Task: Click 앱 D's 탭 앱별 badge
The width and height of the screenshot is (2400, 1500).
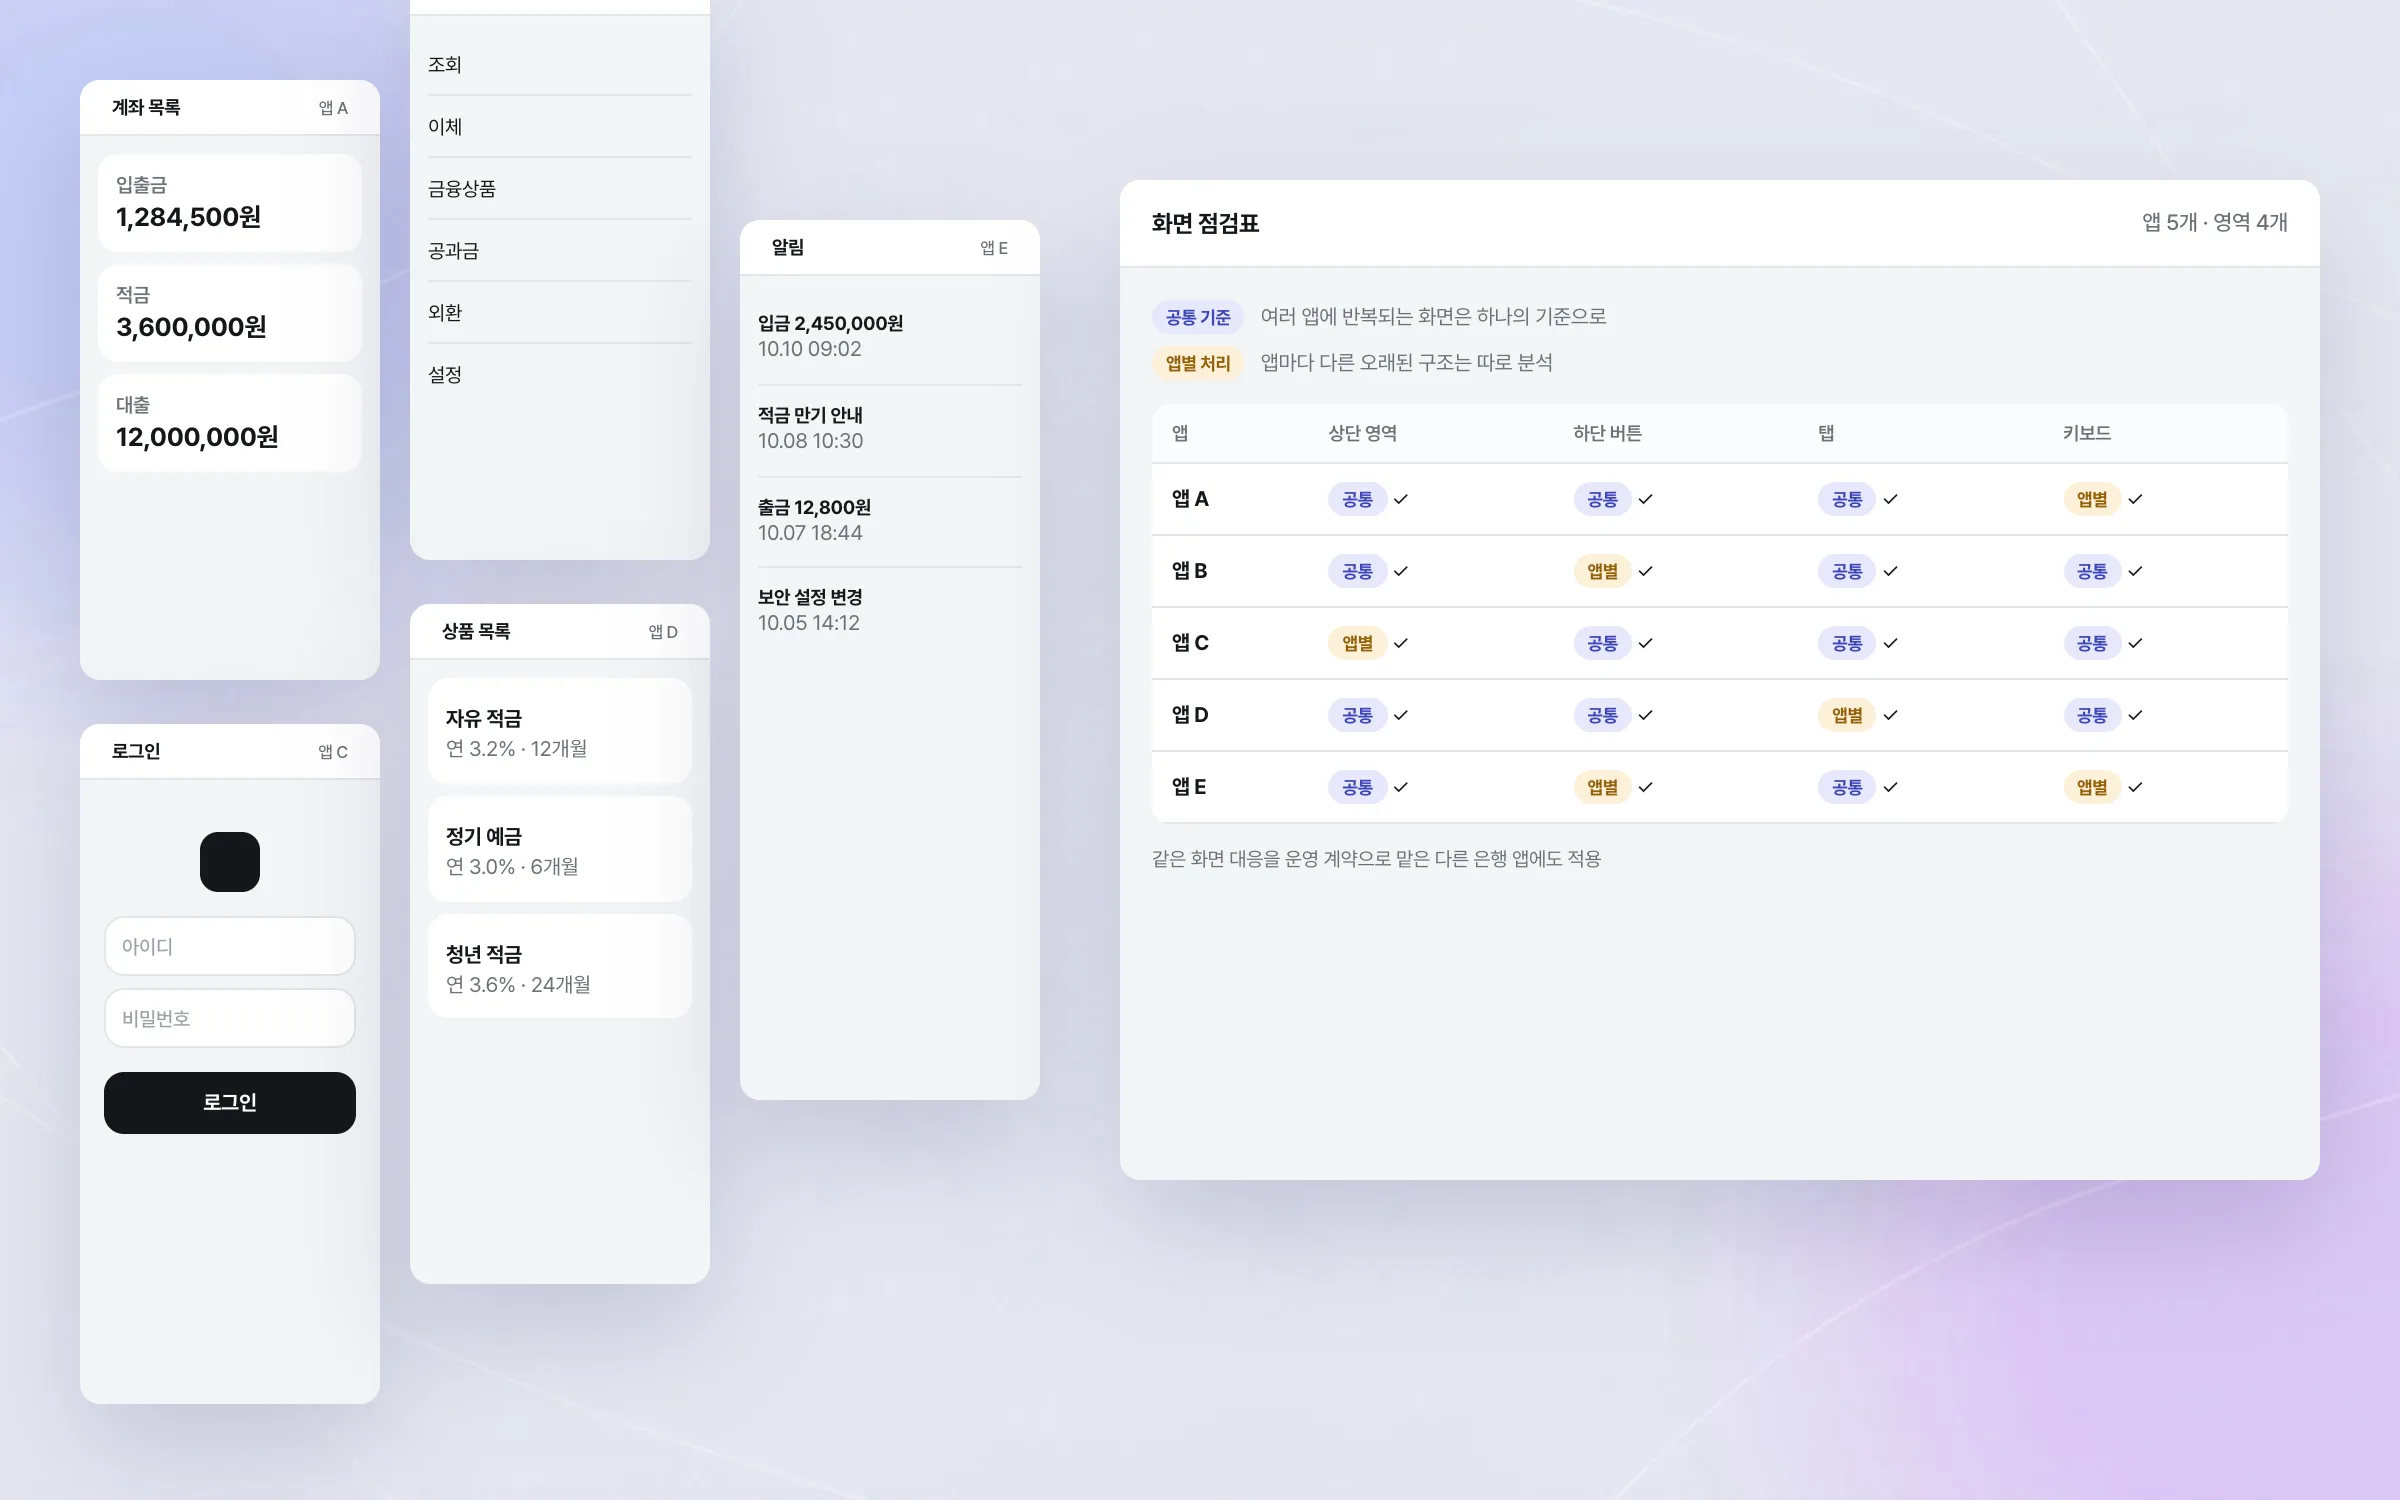Action: [x=1847, y=715]
